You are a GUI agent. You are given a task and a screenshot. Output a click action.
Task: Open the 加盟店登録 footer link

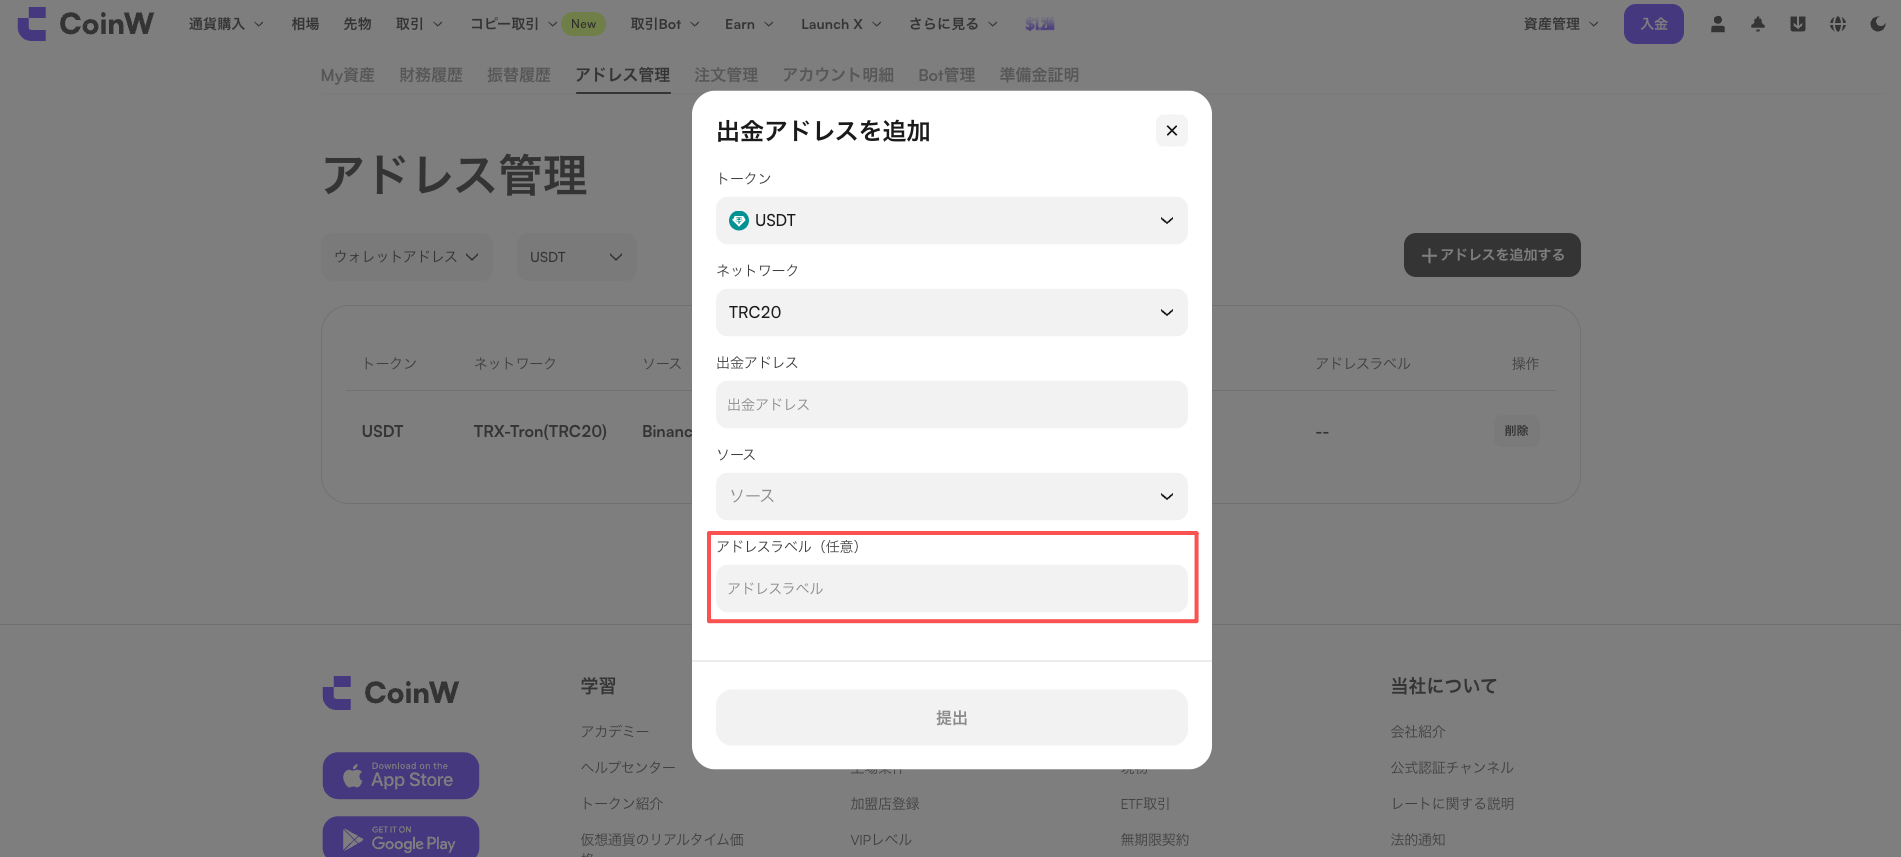885,804
